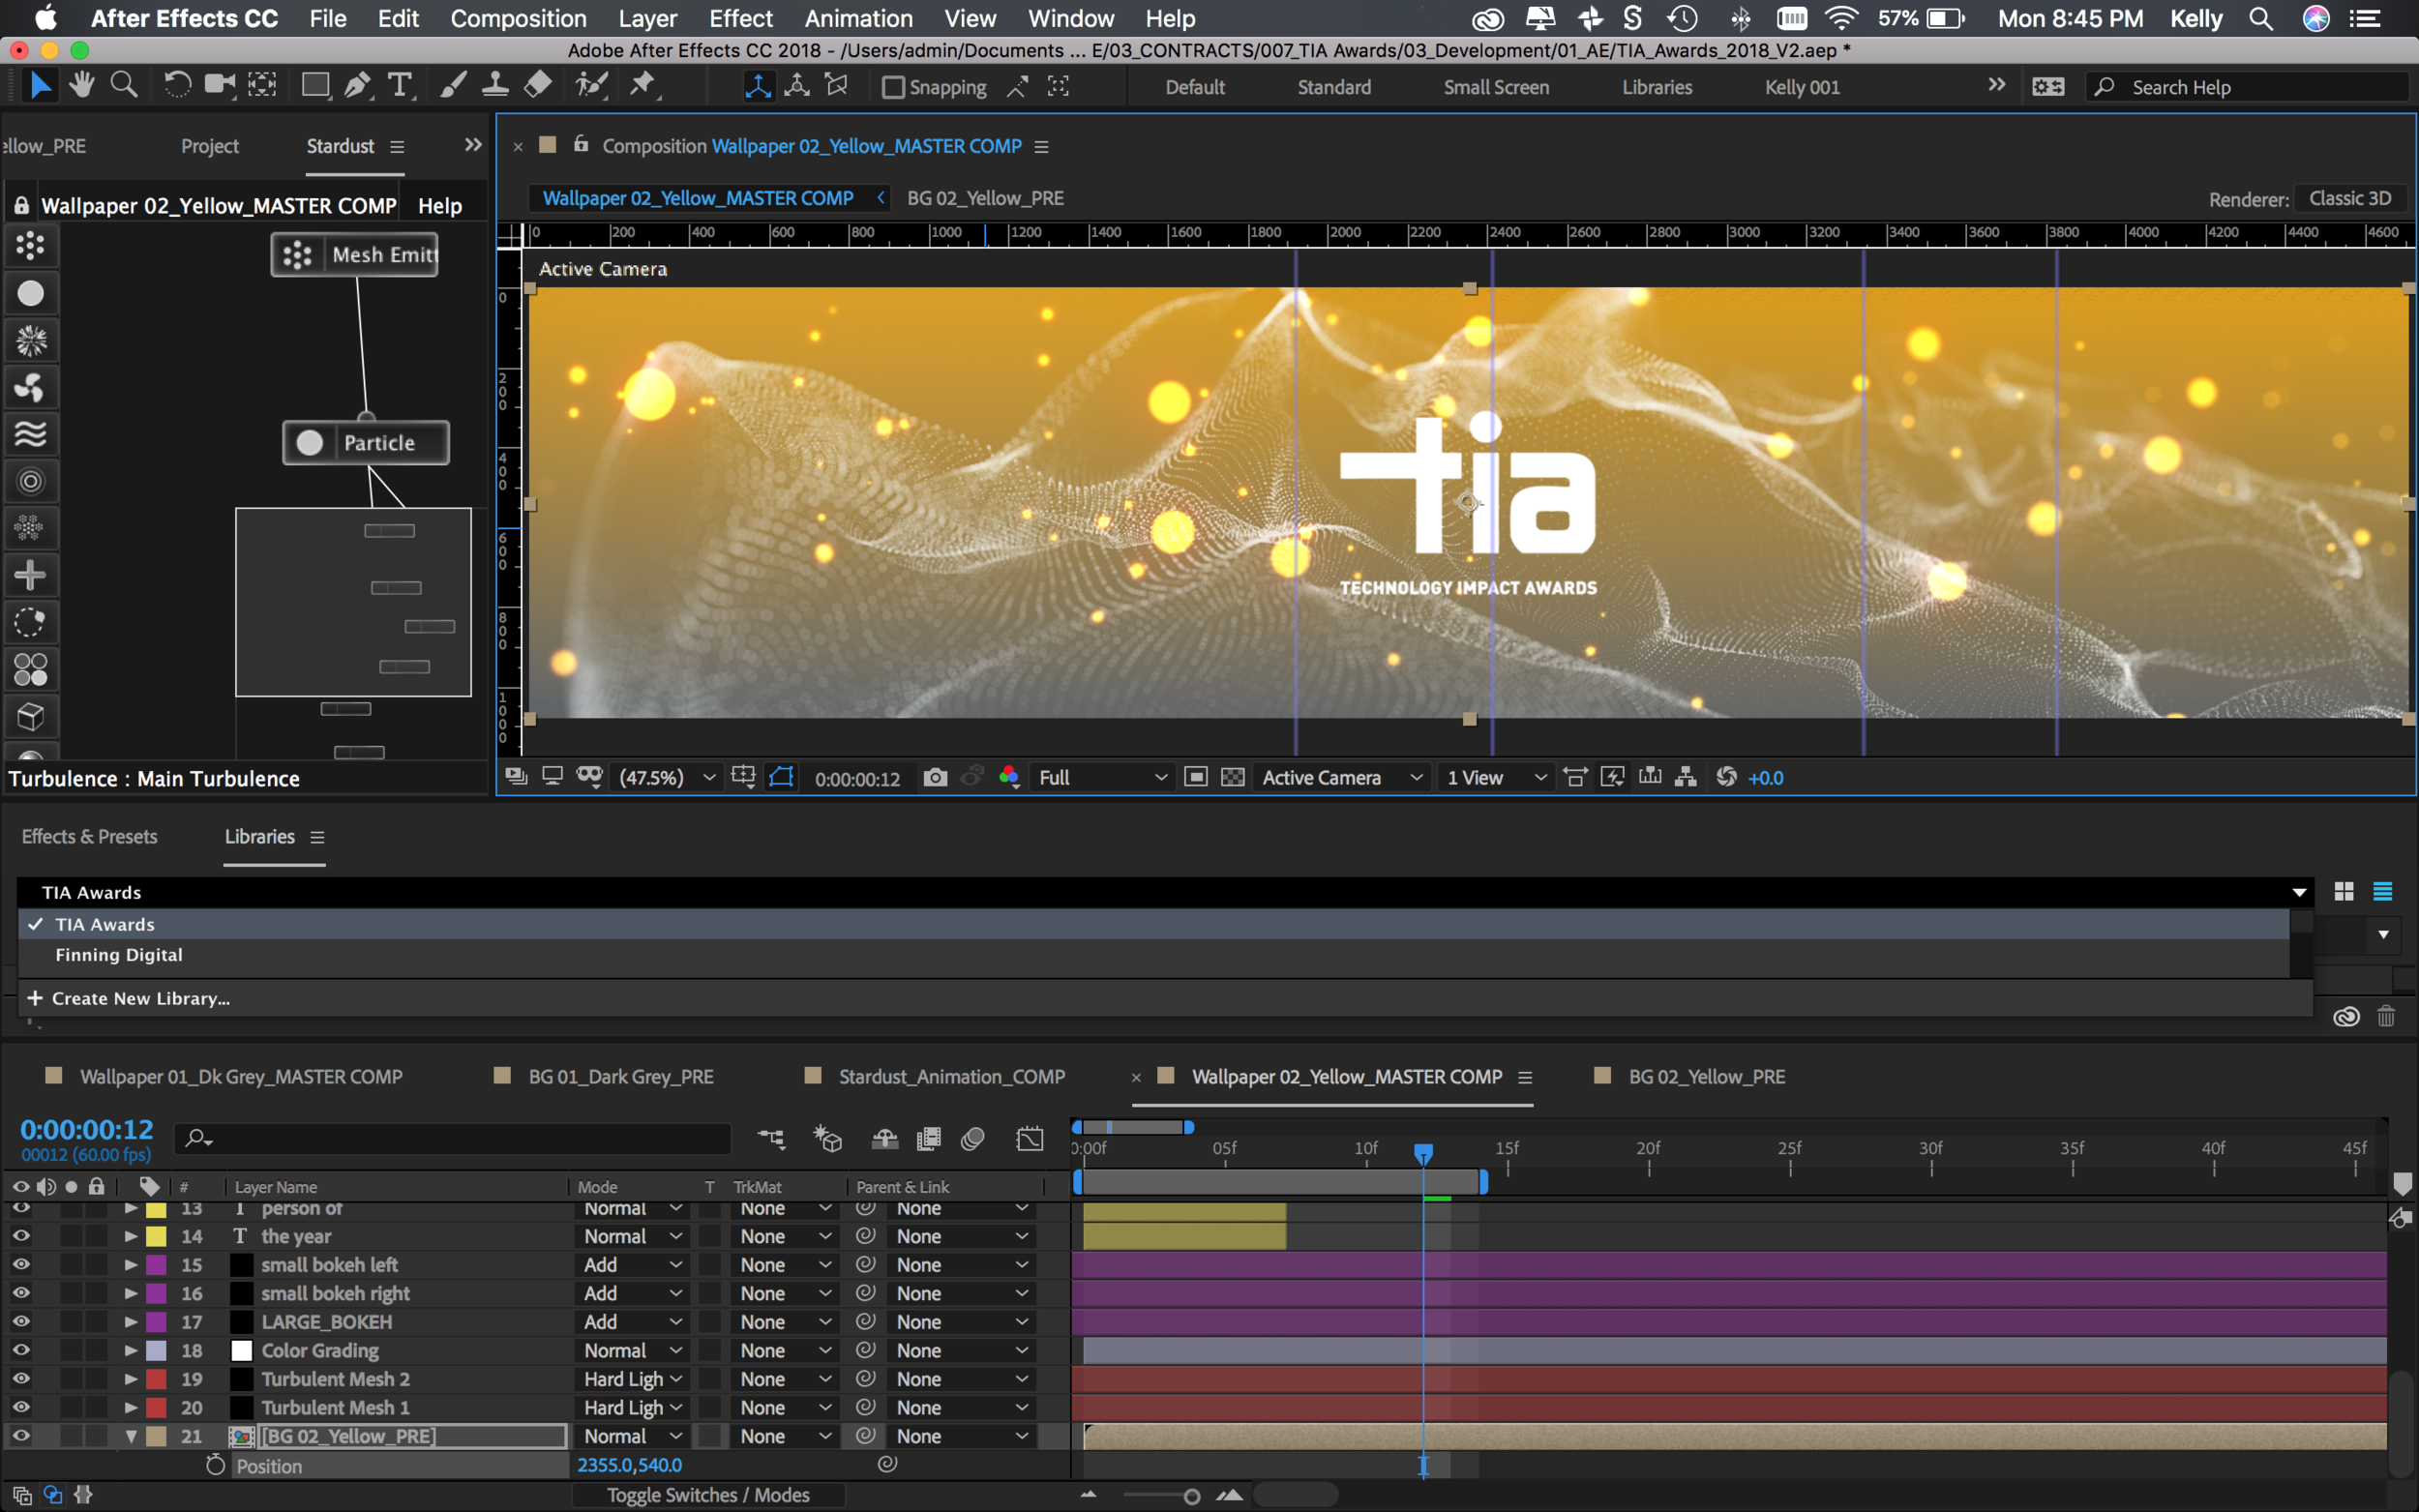Choose the Small Screen workspace

point(1496,87)
